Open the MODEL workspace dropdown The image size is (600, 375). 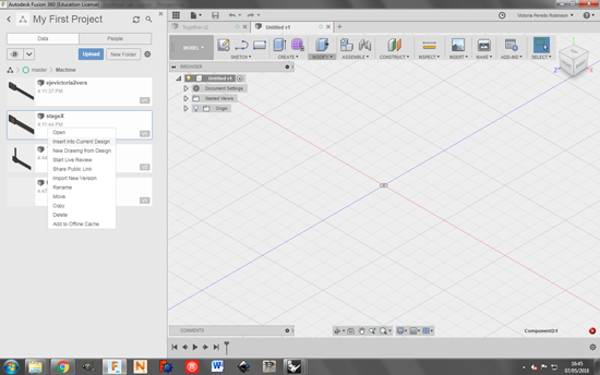pos(192,48)
